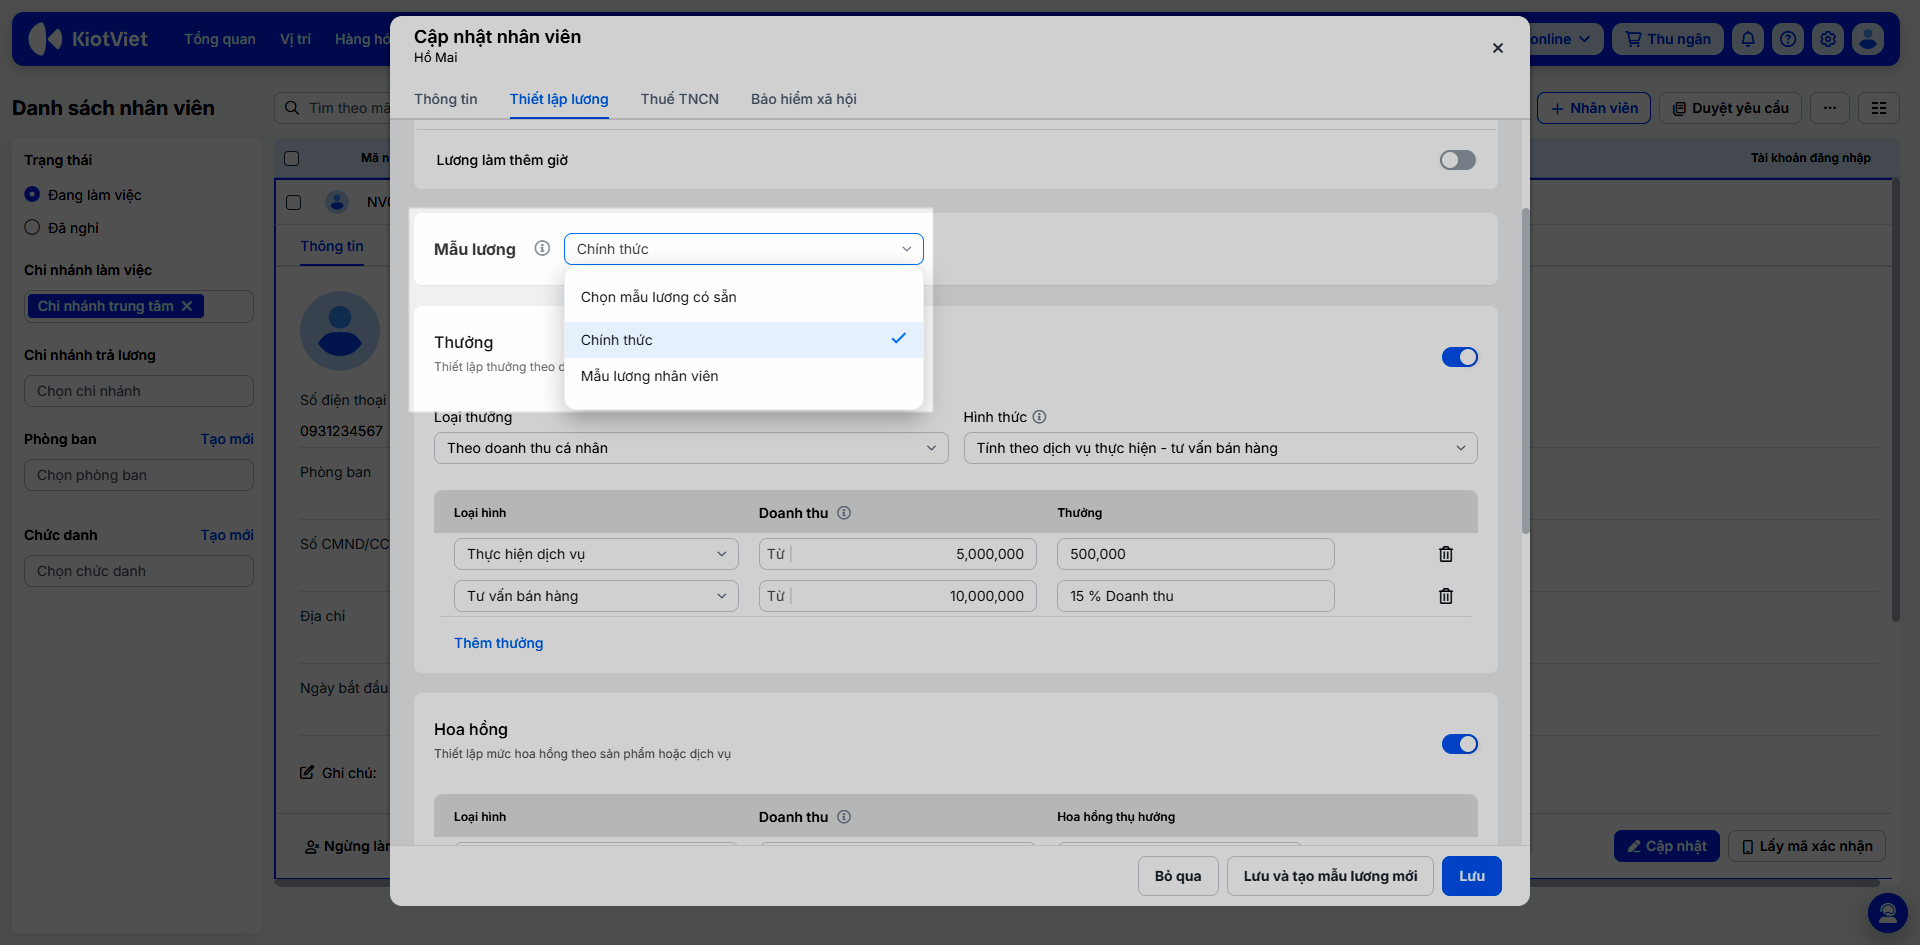Toggle the Thưởng switch off

pyautogui.click(x=1460, y=357)
